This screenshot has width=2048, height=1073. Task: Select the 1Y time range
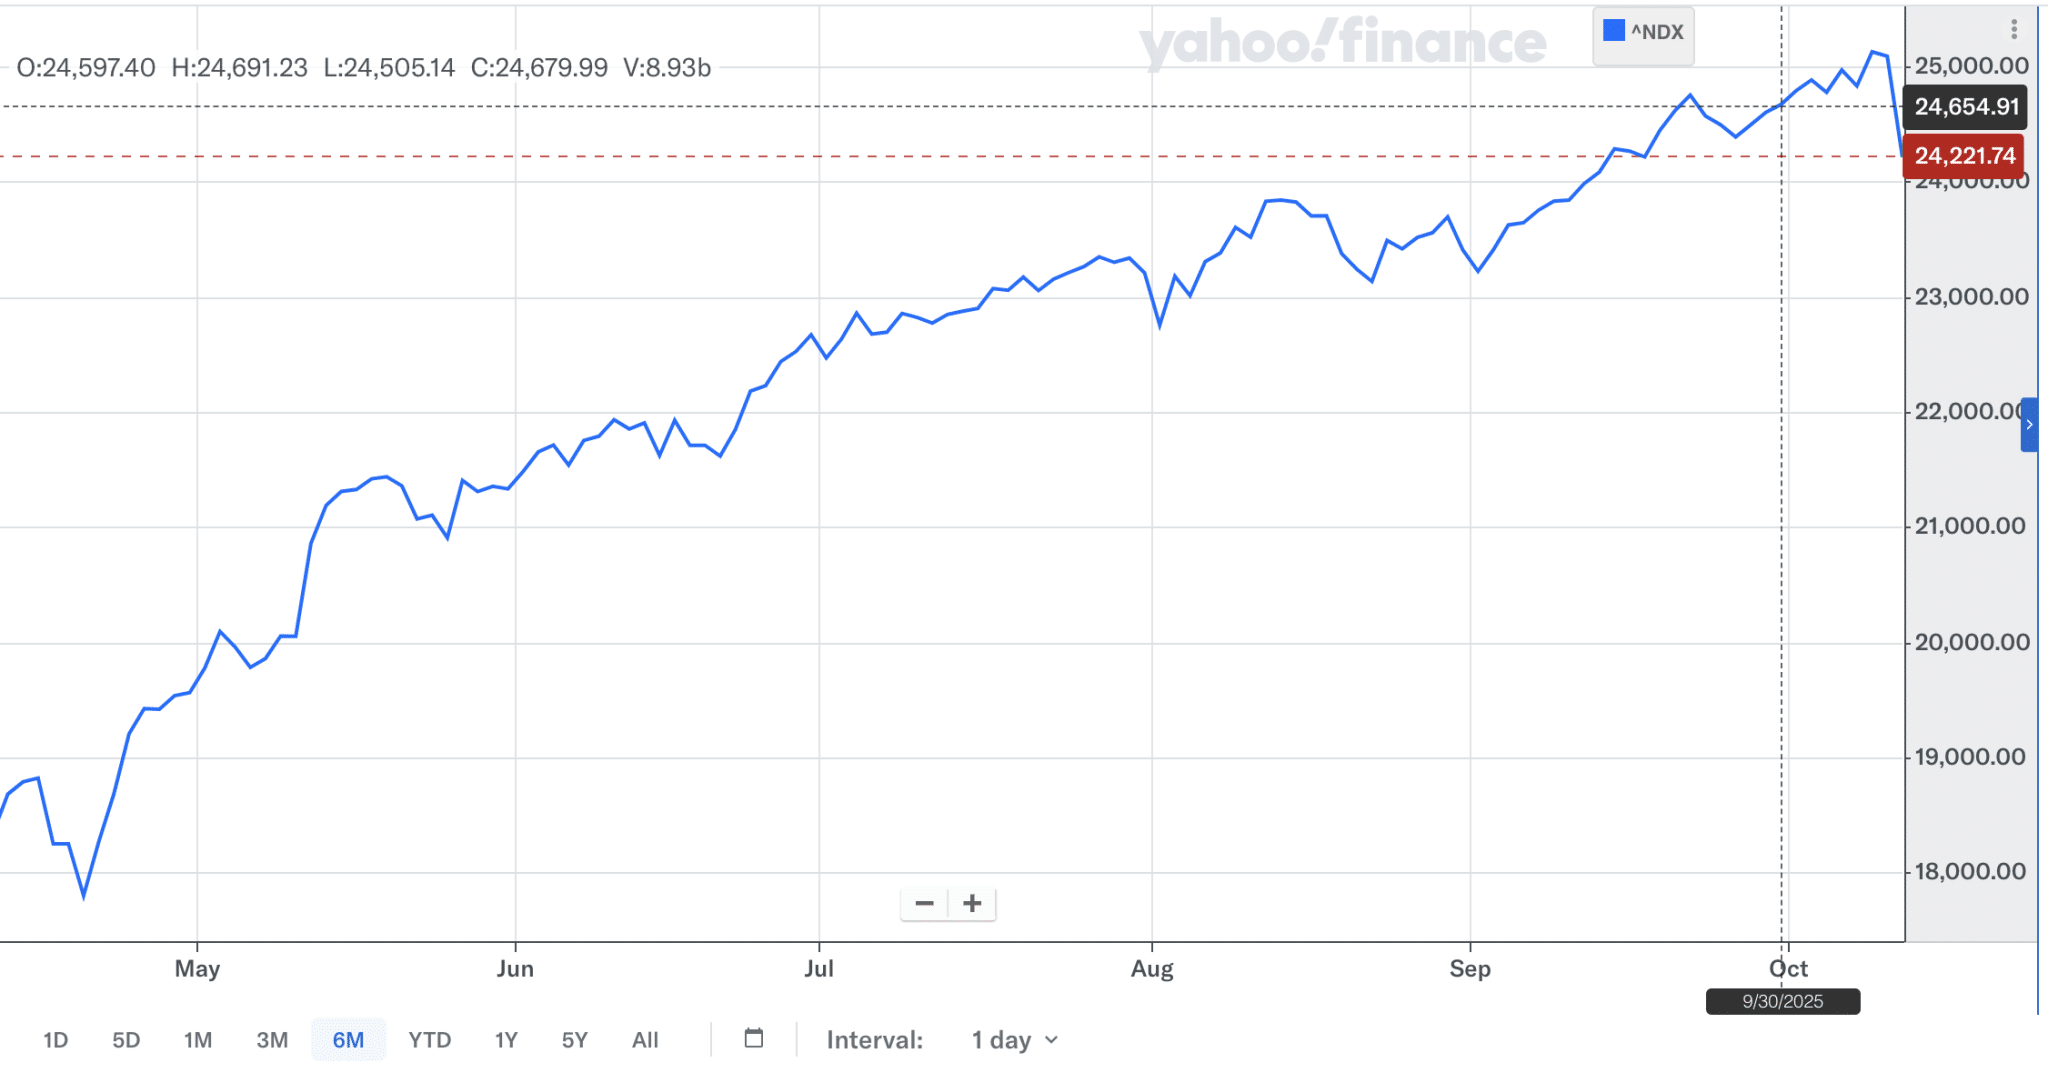[506, 1040]
